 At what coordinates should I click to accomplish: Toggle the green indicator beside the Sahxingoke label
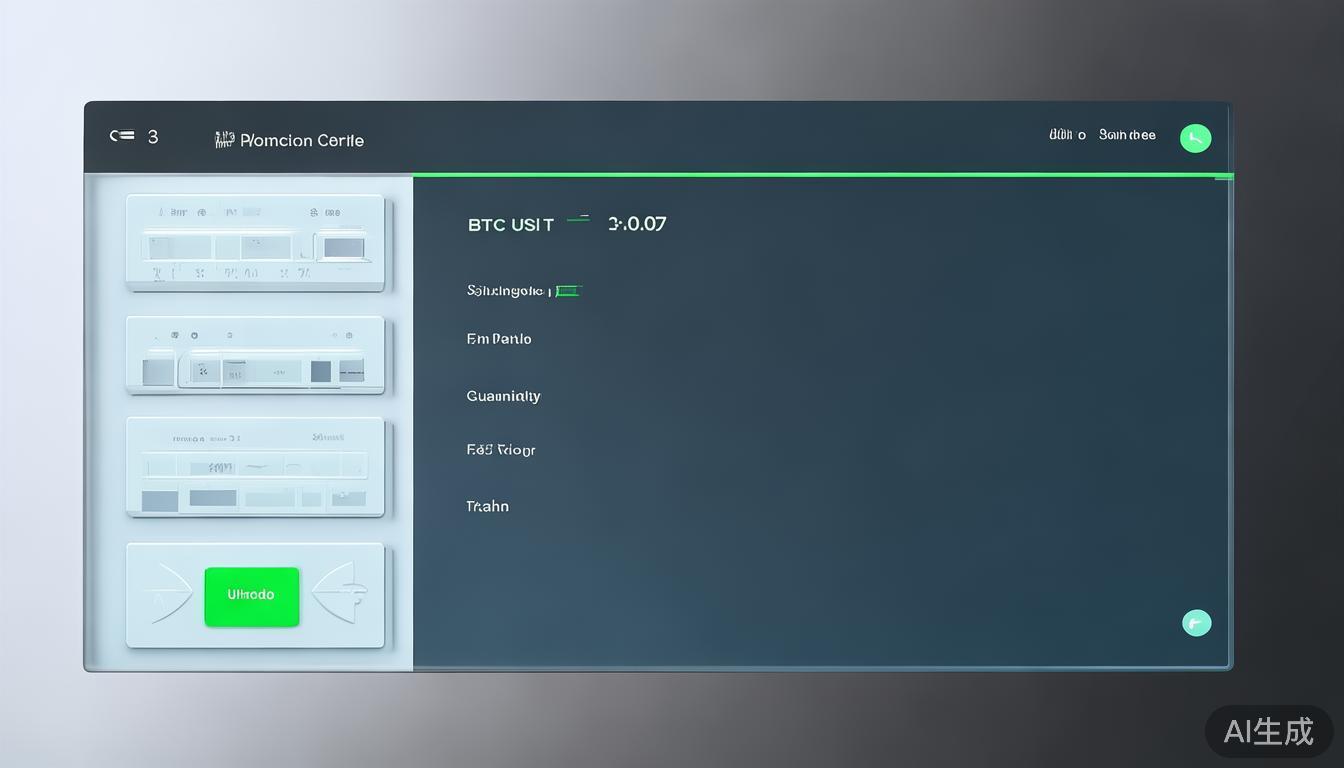click(x=568, y=291)
